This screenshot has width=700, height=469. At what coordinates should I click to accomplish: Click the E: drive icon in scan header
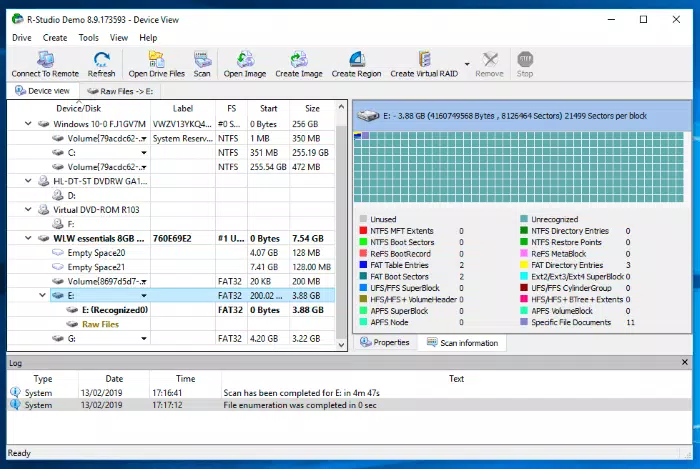(368, 116)
